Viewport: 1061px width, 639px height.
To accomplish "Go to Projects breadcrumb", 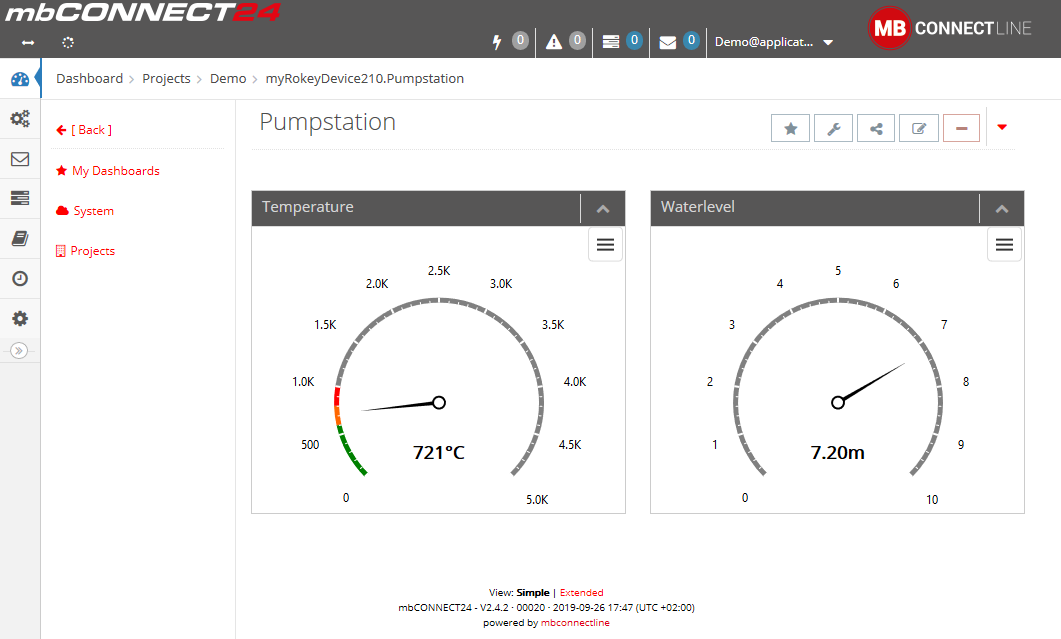I will tap(166, 79).
